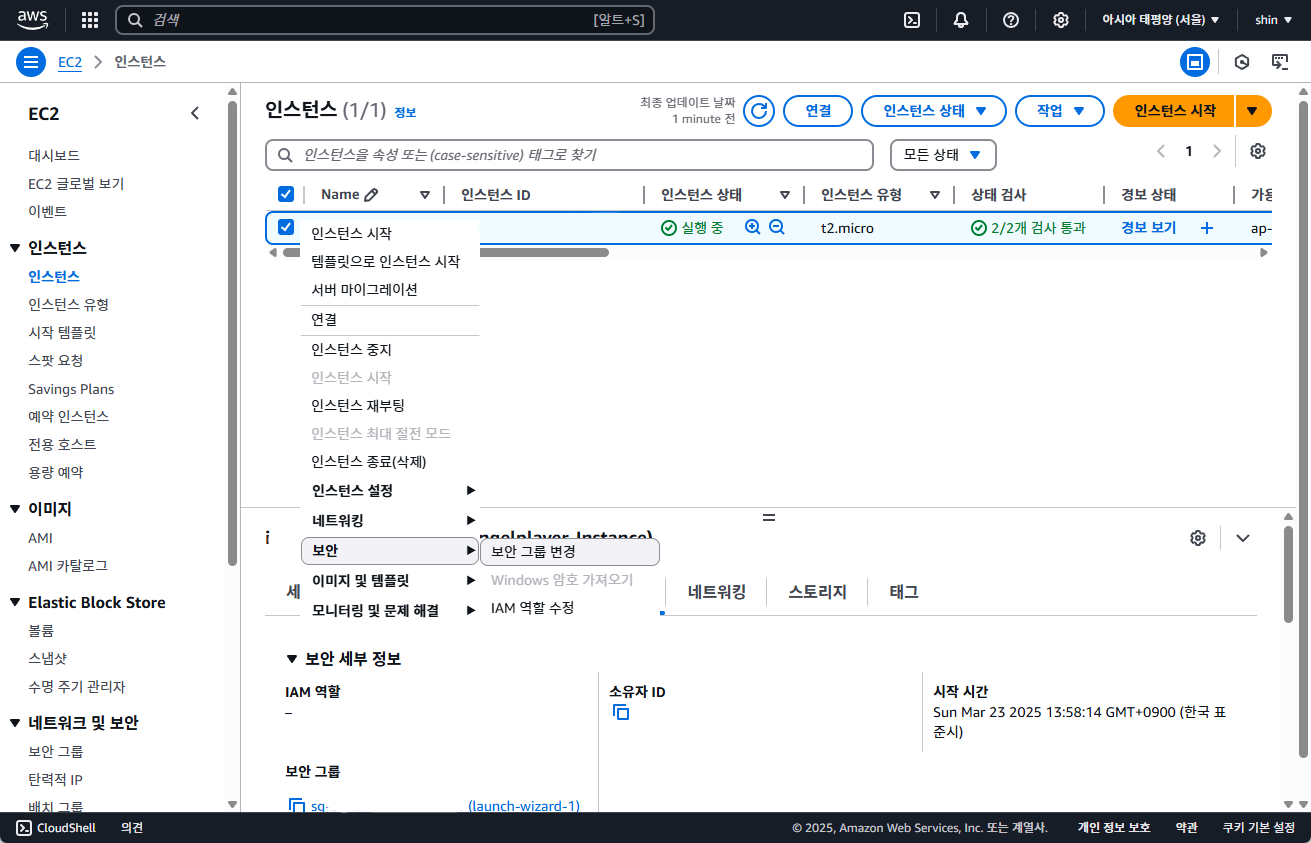Open the 작업 actions dropdown
1311x843 pixels.
1060,111
